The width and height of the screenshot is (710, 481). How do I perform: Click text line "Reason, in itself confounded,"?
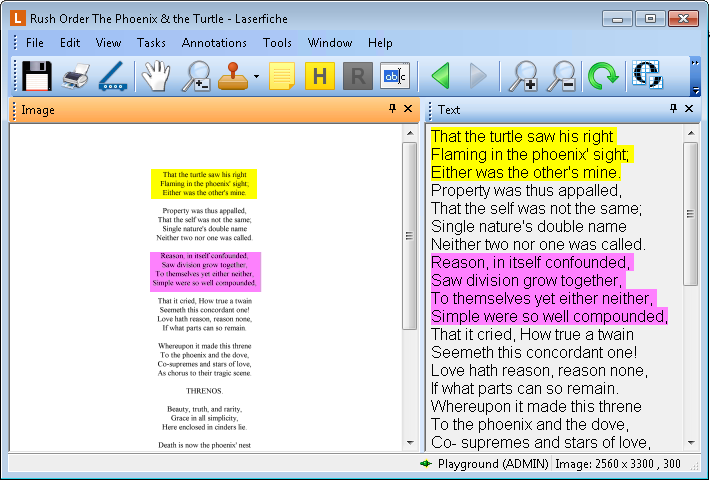click(x=530, y=262)
